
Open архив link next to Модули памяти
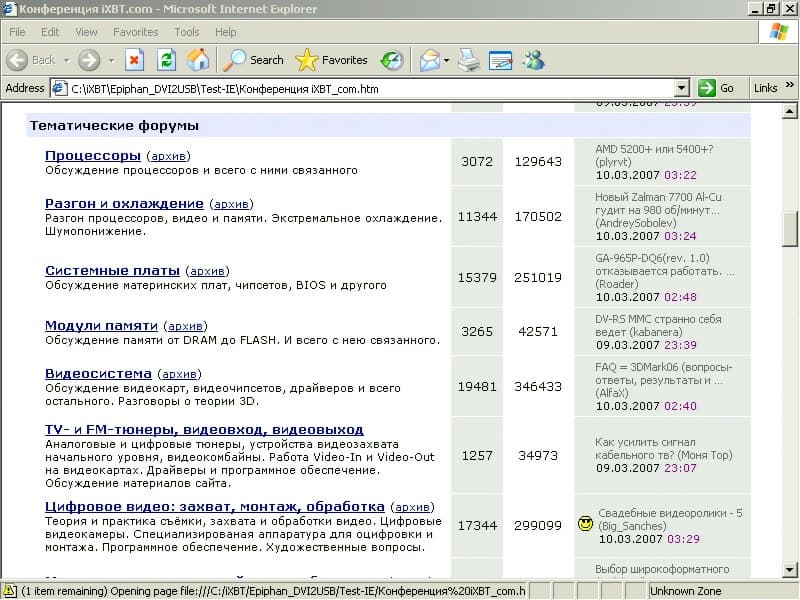[x=186, y=326]
